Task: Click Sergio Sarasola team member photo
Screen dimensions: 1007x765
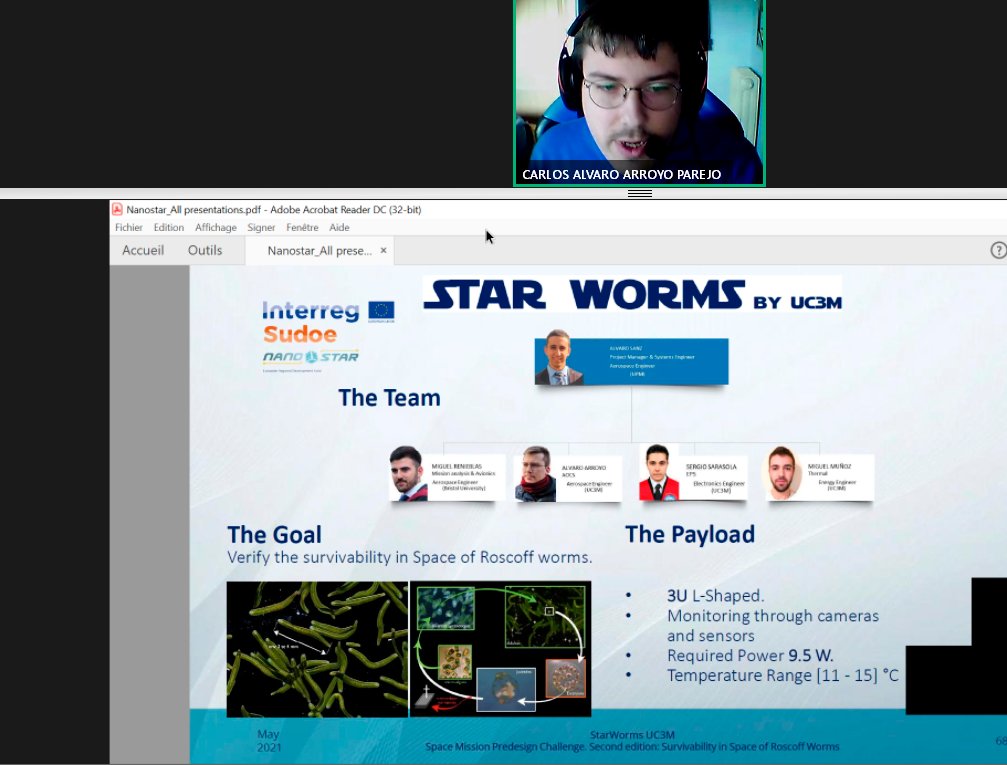Action: pyautogui.click(x=661, y=470)
